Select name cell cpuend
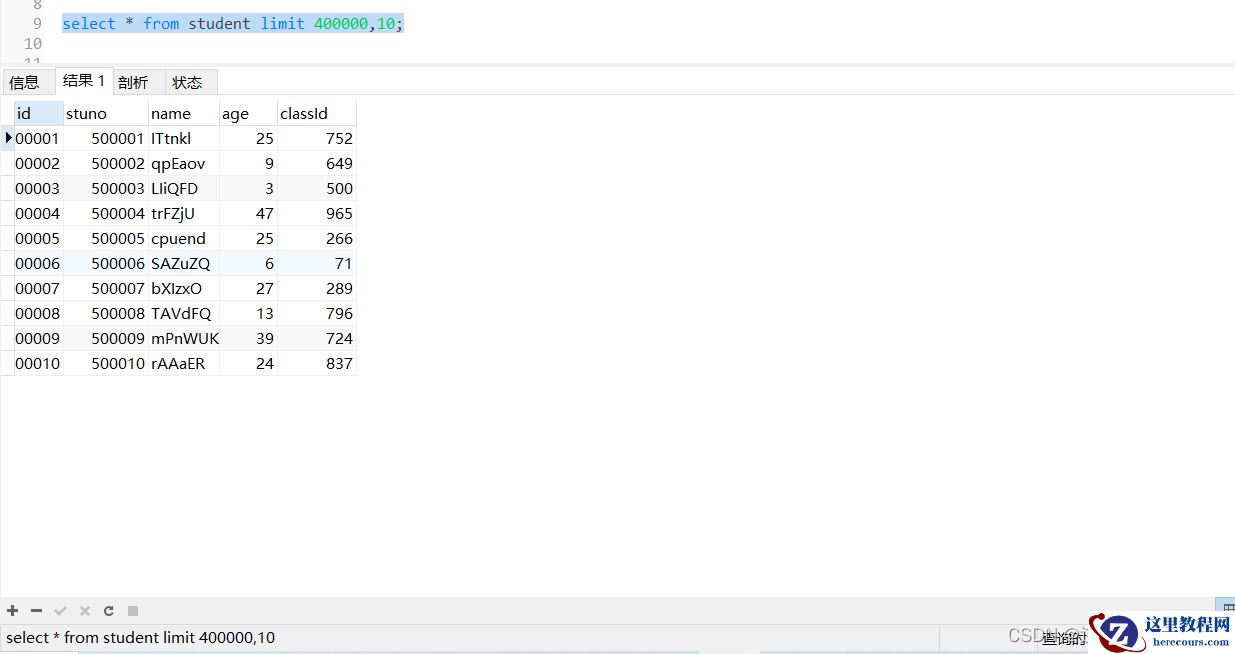1235x654 pixels. [184, 238]
